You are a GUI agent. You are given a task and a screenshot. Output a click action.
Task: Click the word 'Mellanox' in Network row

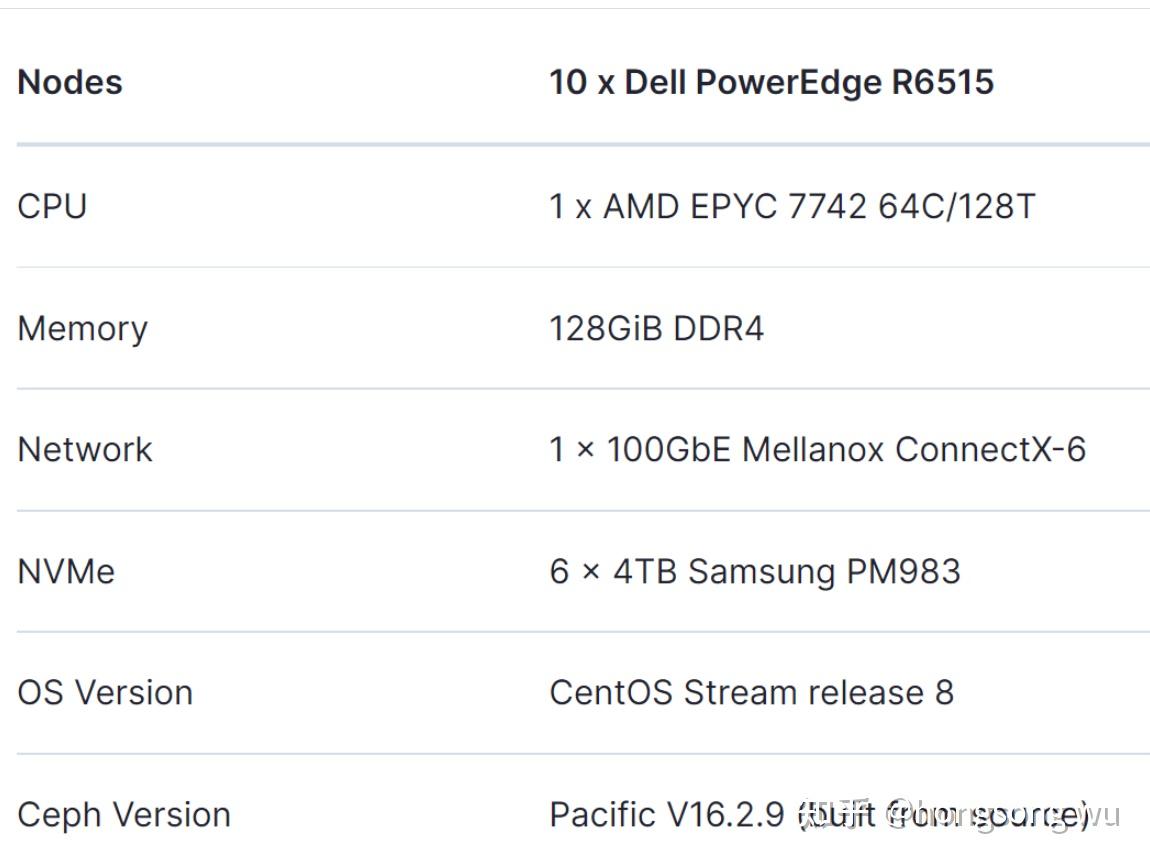click(813, 449)
